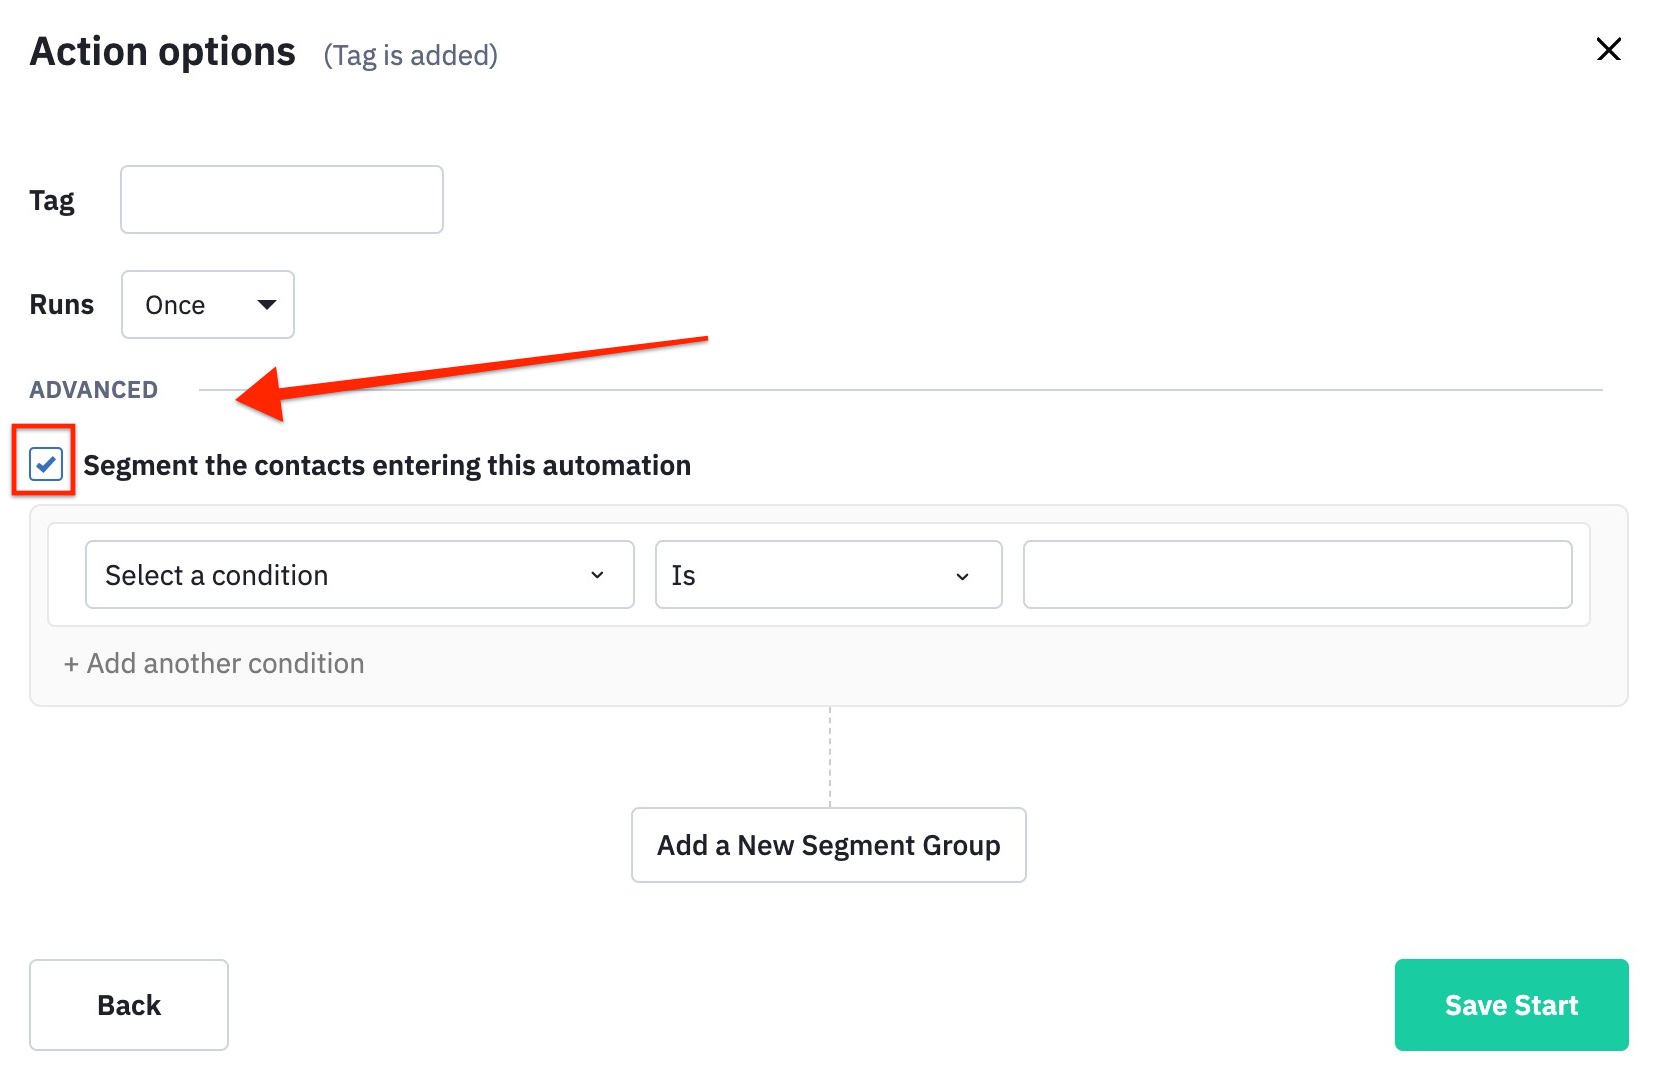
Task: Click the caret arrow in Runs dropdown
Action: pyautogui.click(x=267, y=305)
